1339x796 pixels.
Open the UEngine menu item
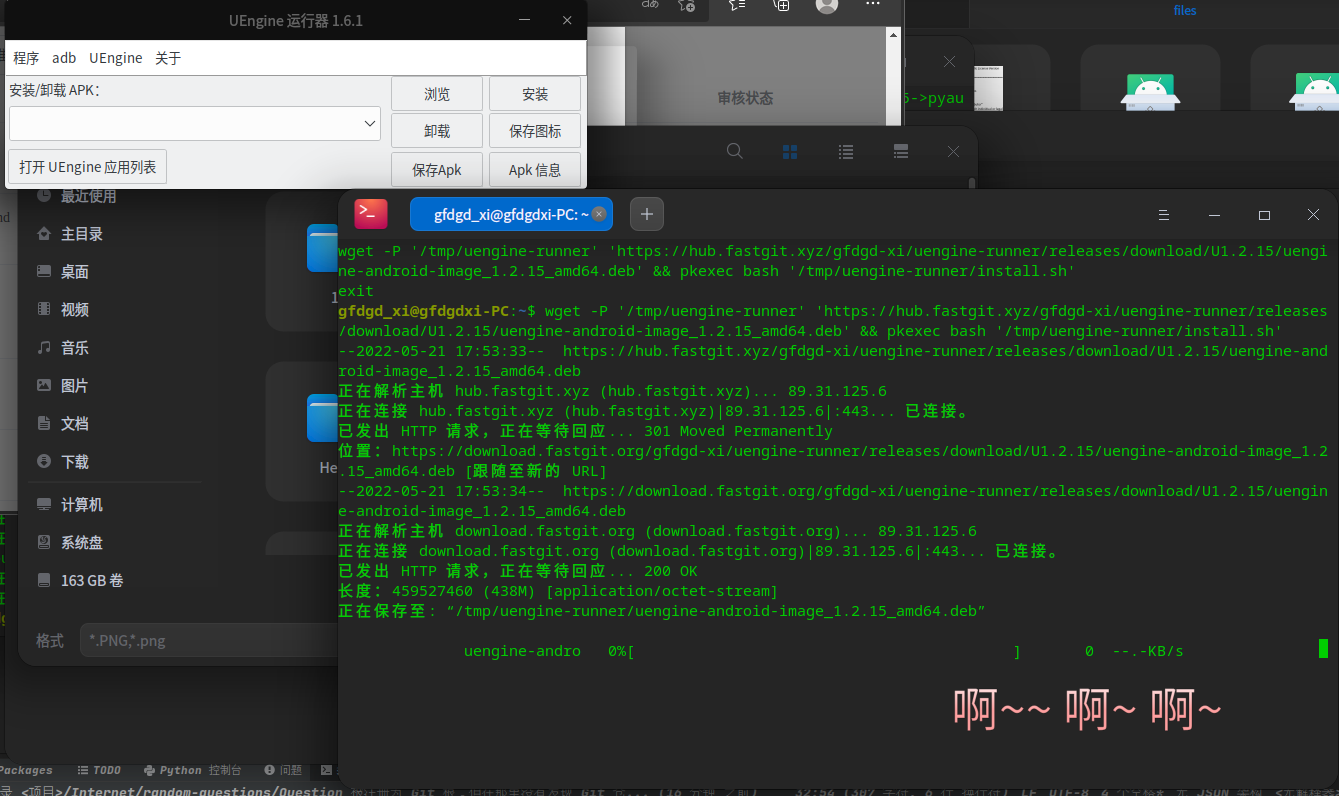[x=115, y=58]
